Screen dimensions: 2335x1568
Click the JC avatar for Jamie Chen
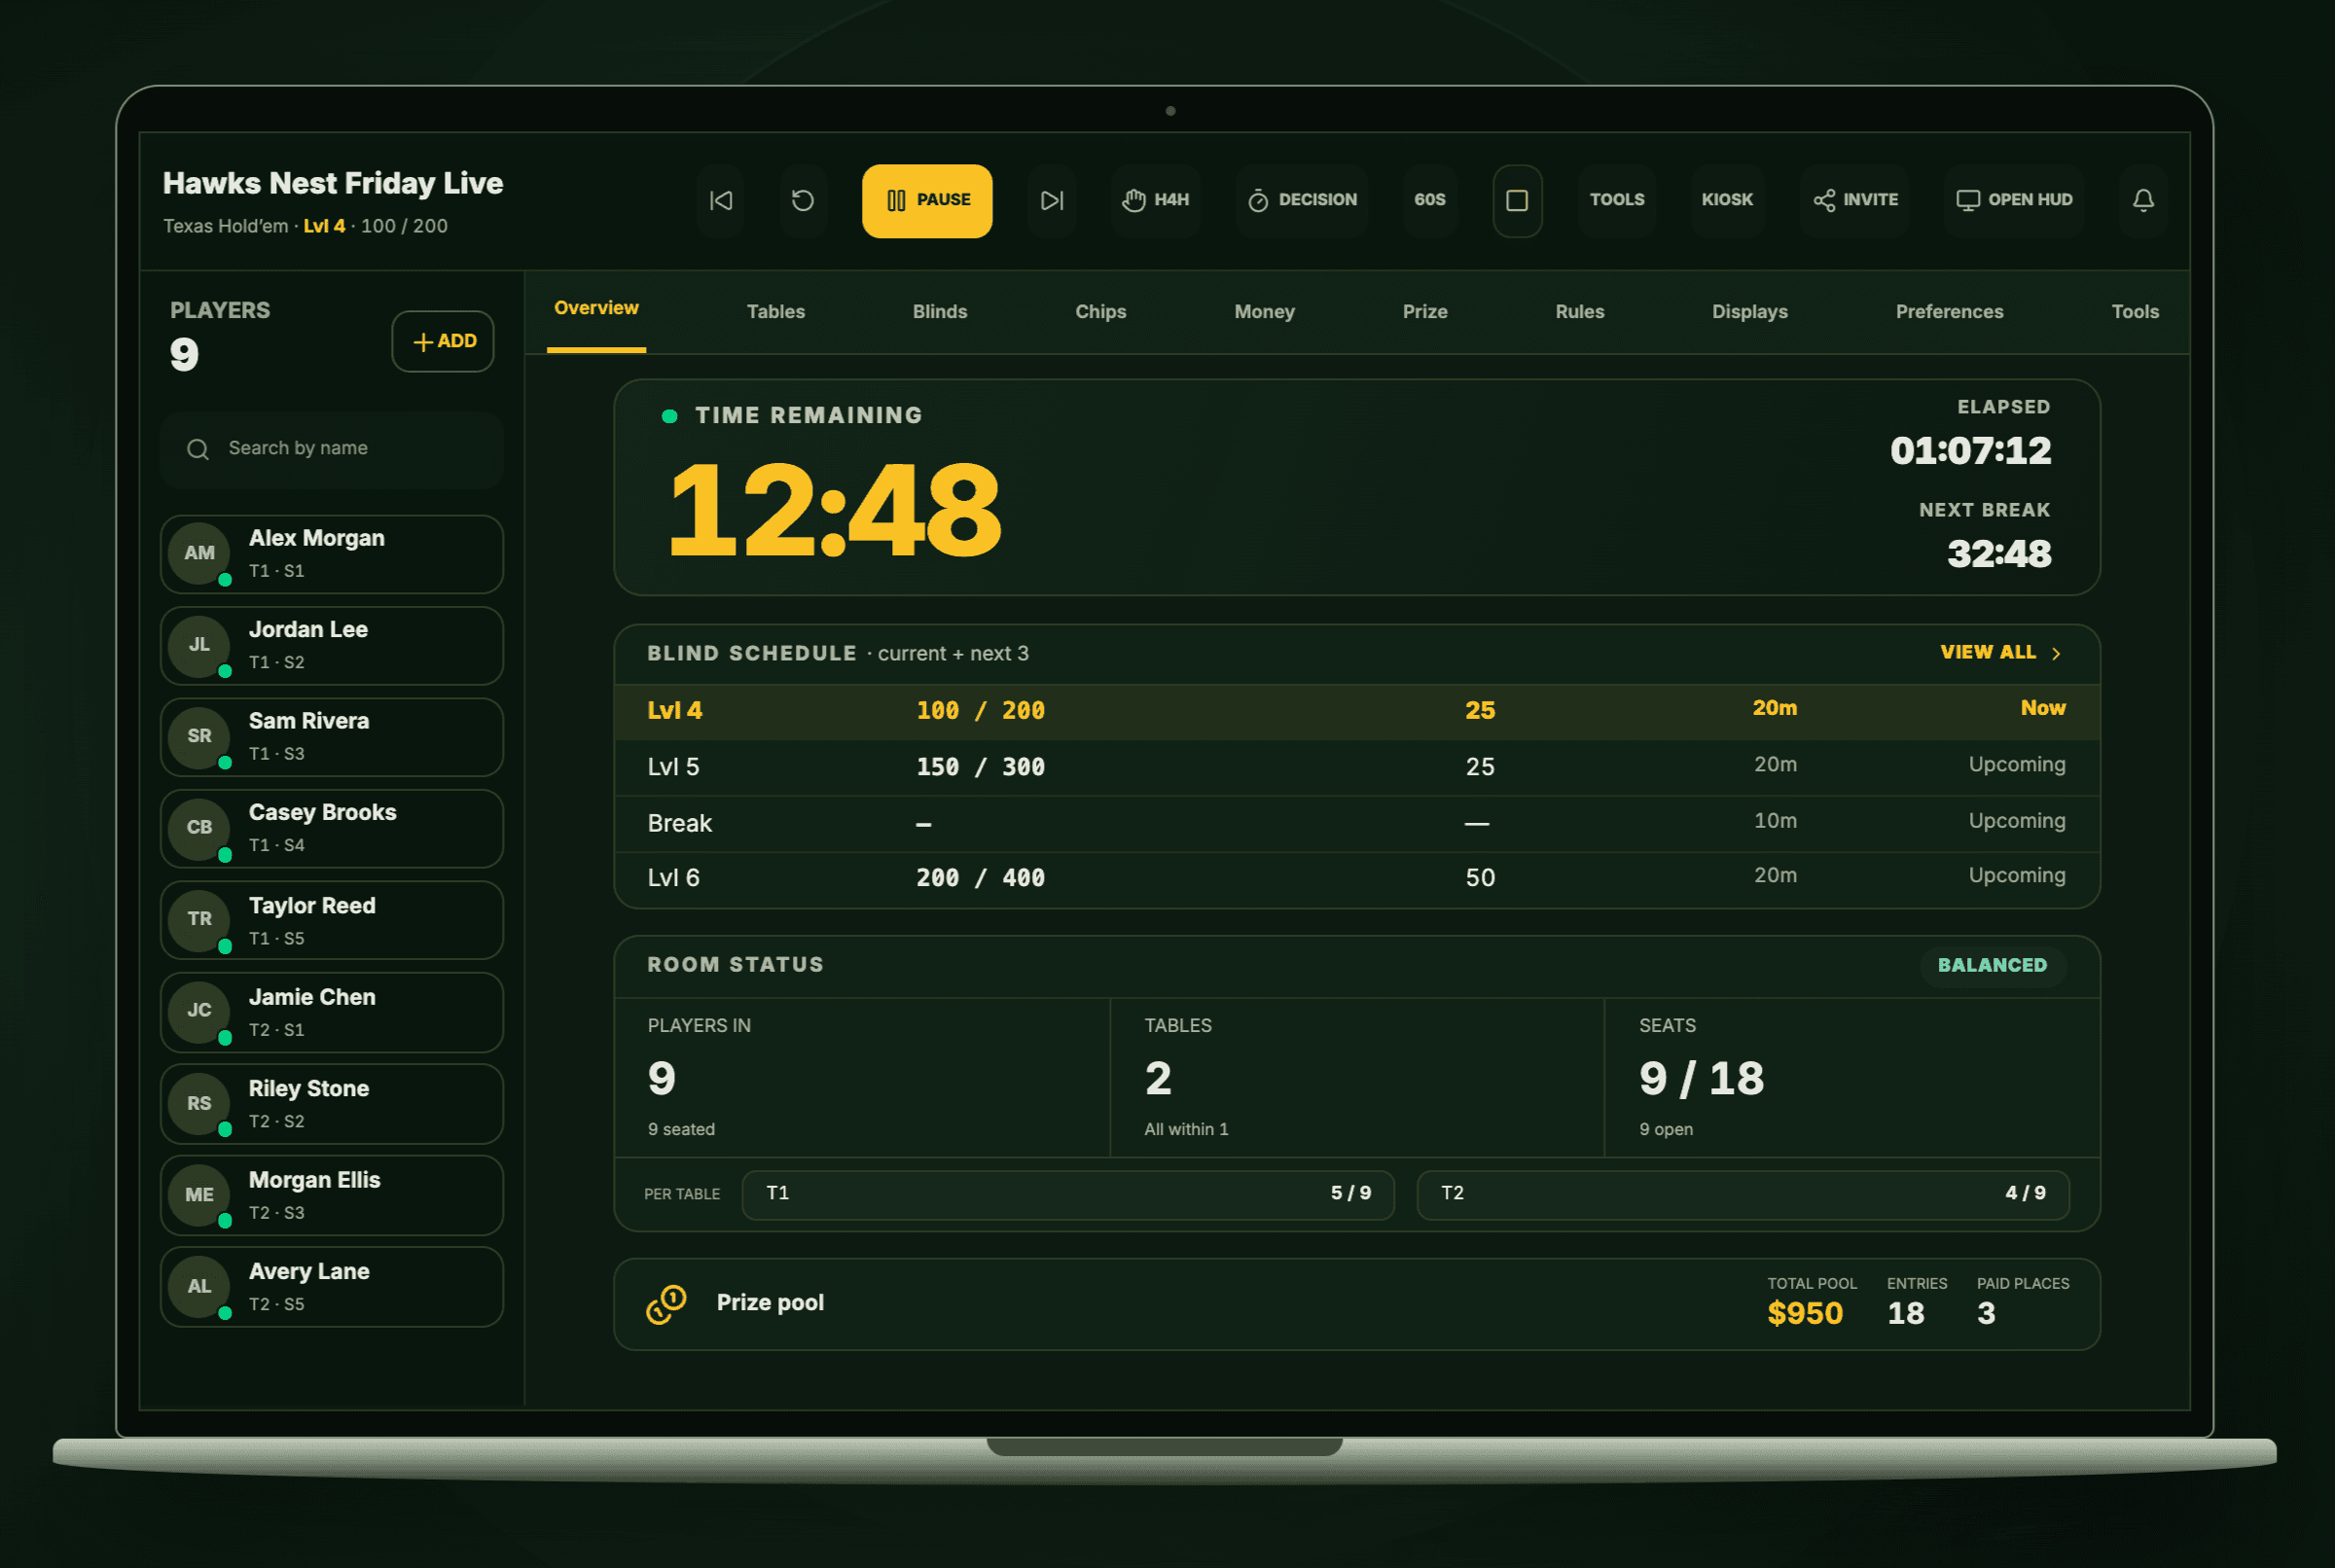(x=199, y=1011)
